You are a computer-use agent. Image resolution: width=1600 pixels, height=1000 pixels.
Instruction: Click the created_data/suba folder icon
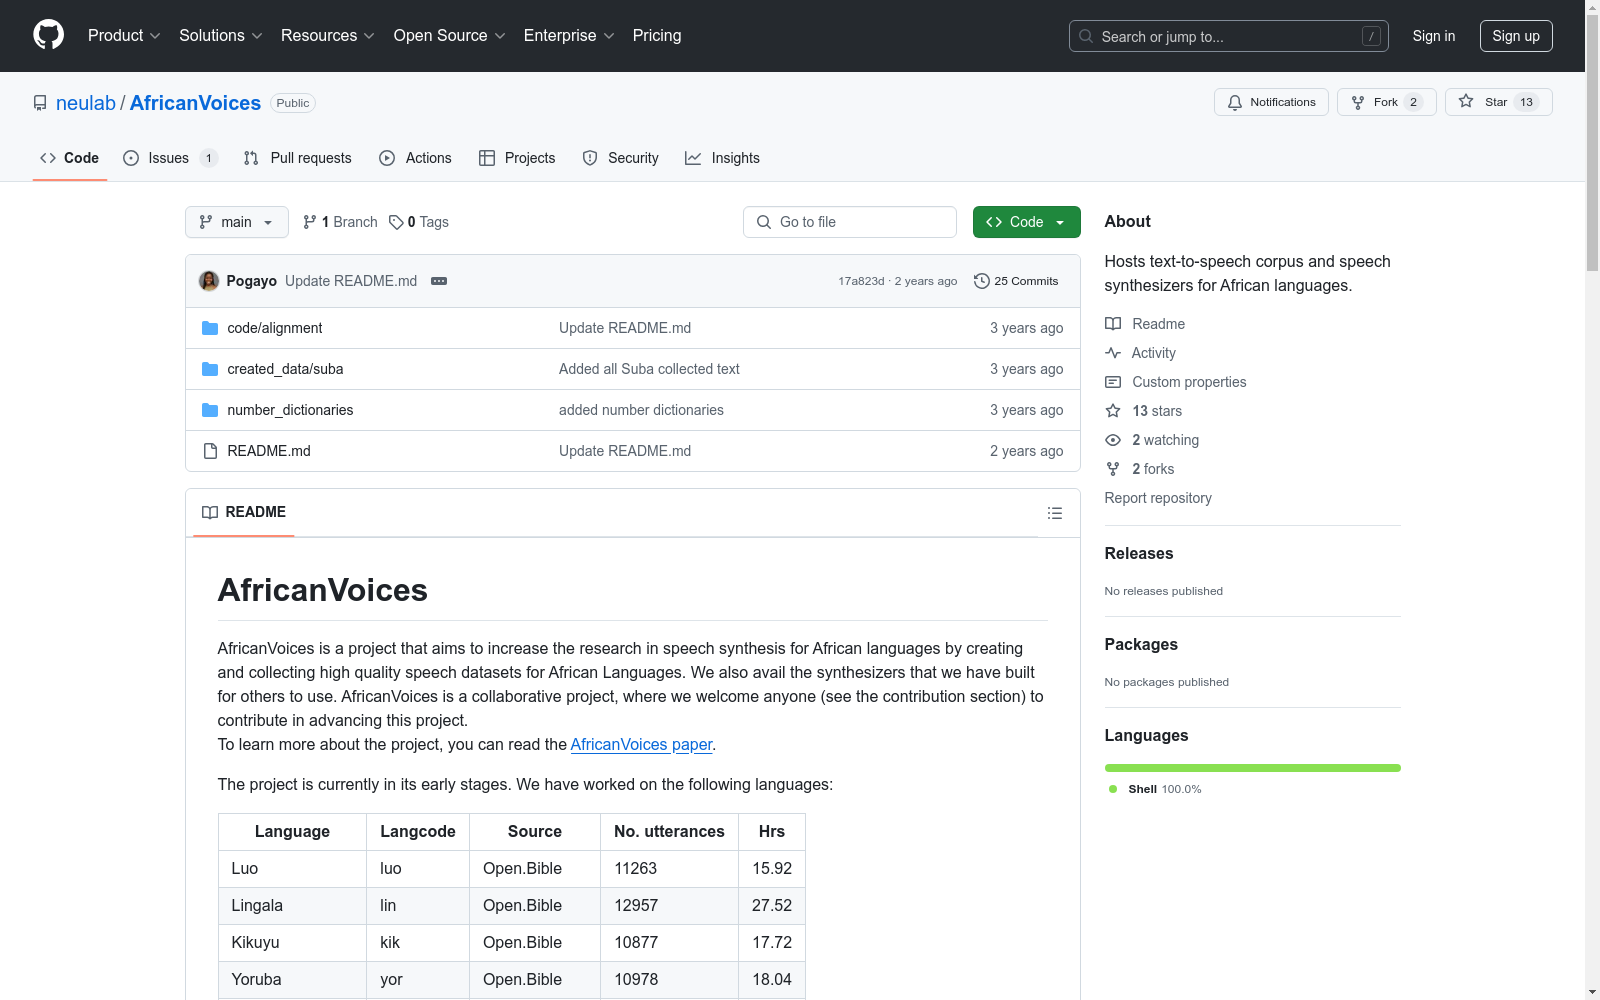point(210,369)
